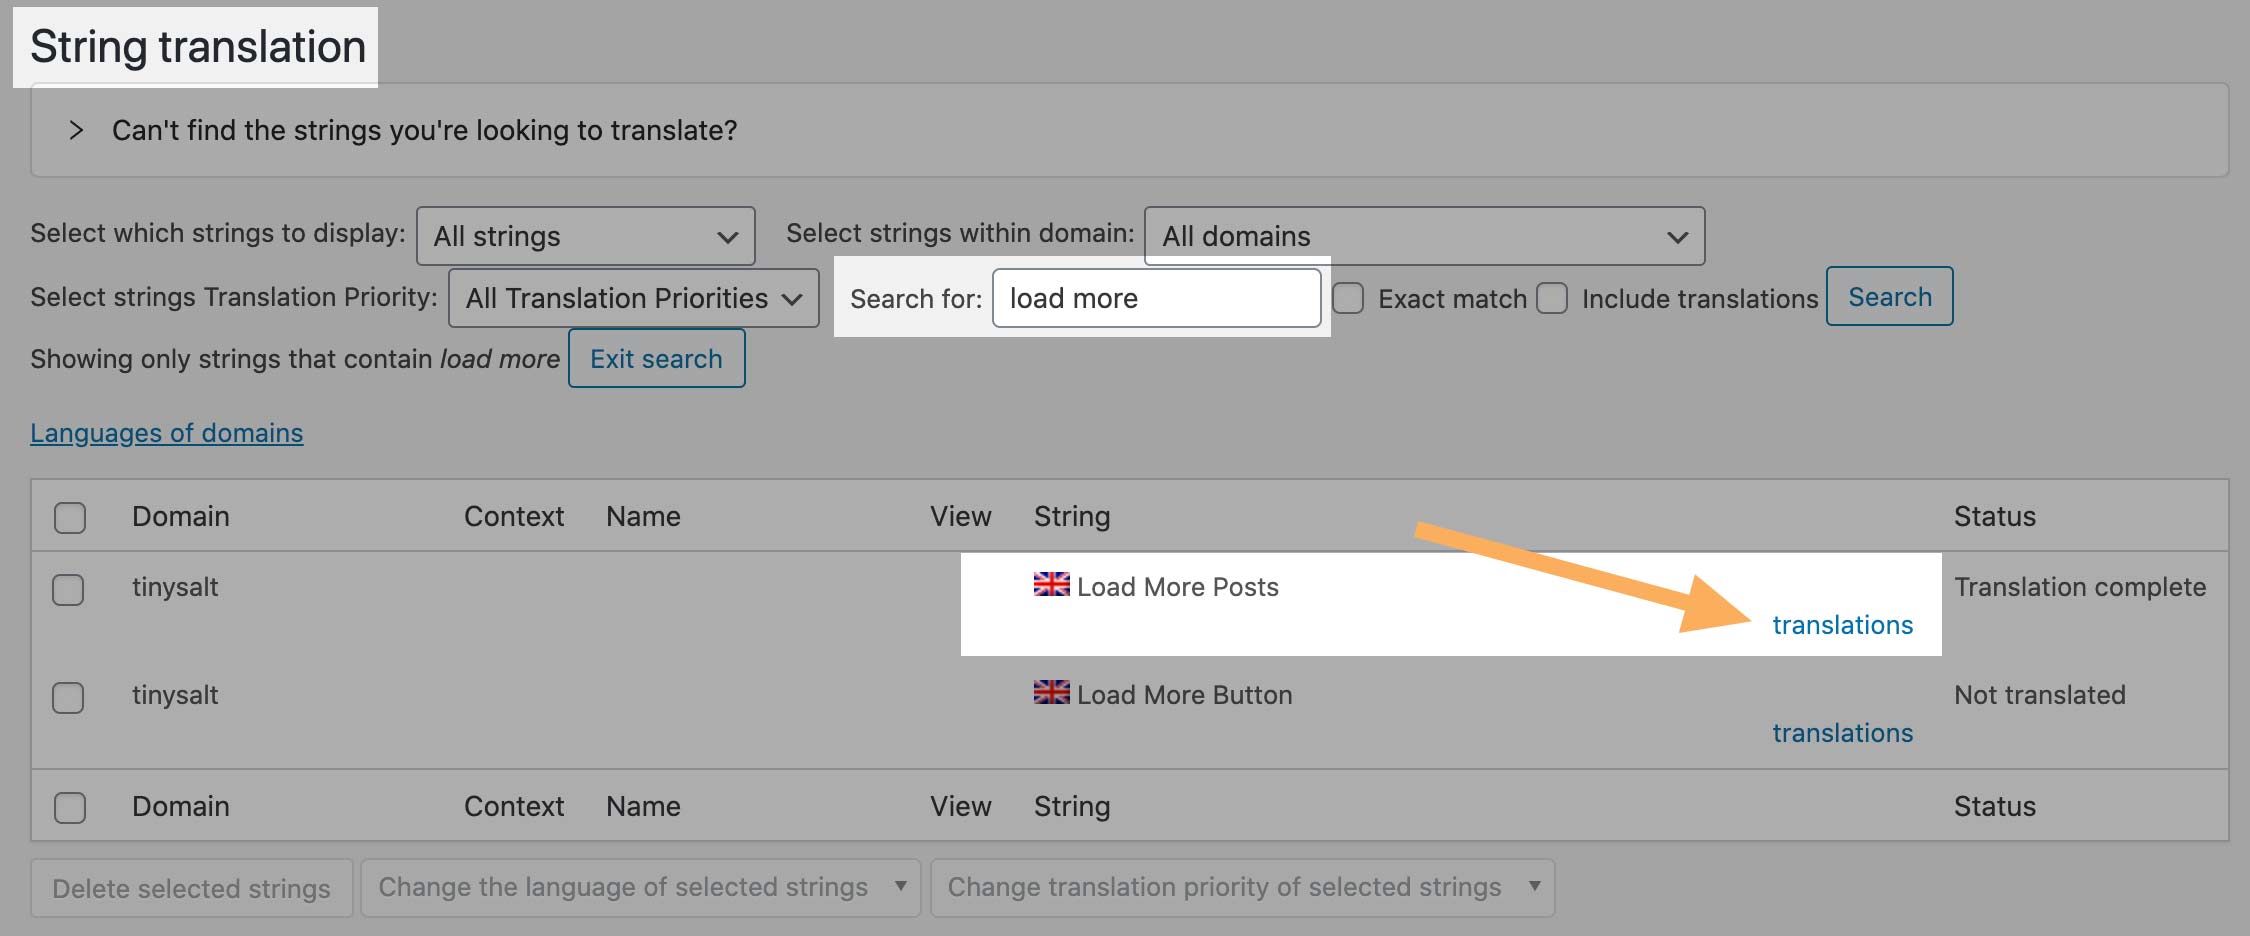Click the UK flag beside Load More Posts
Image resolution: width=2250 pixels, height=936 pixels.
tap(1051, 585)
